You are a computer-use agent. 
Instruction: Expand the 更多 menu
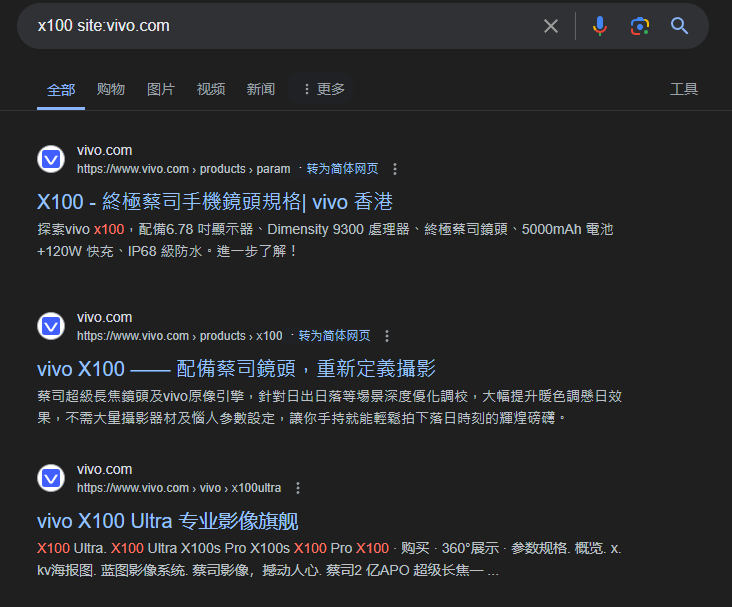click(324, 89)
